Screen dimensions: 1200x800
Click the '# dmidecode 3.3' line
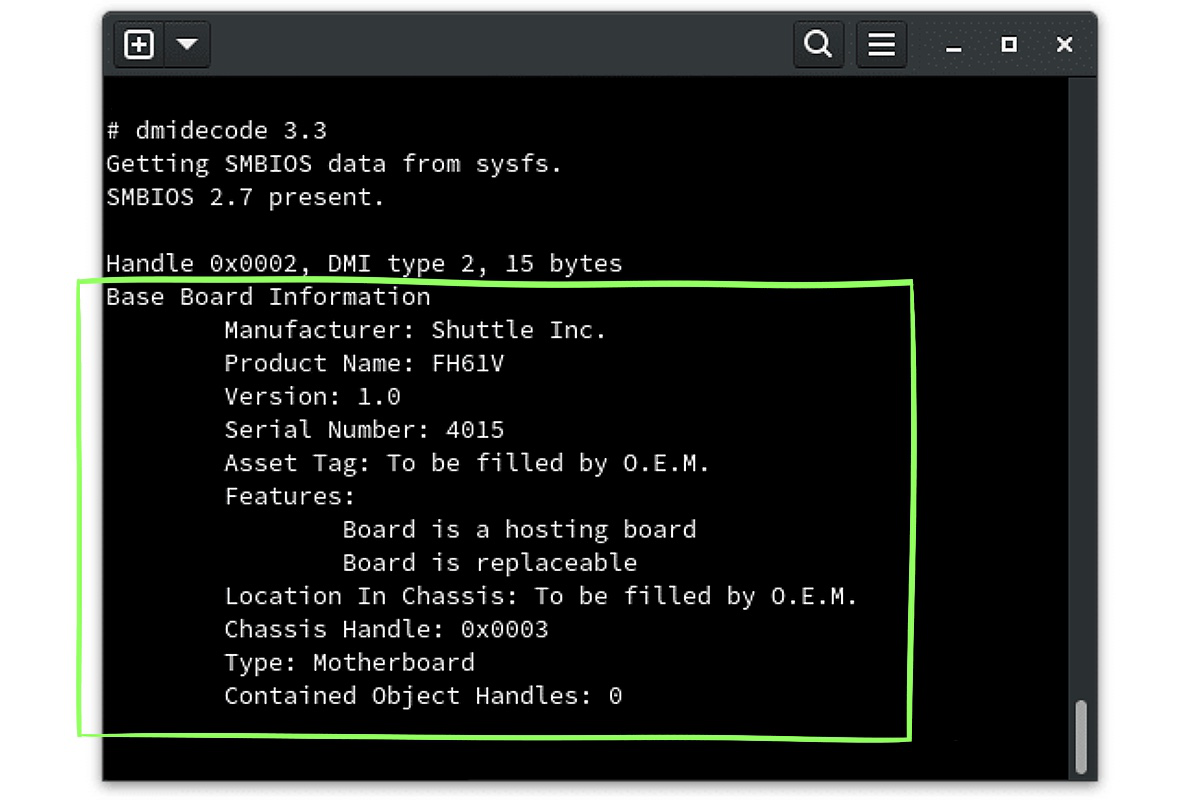tap(217, 131)
